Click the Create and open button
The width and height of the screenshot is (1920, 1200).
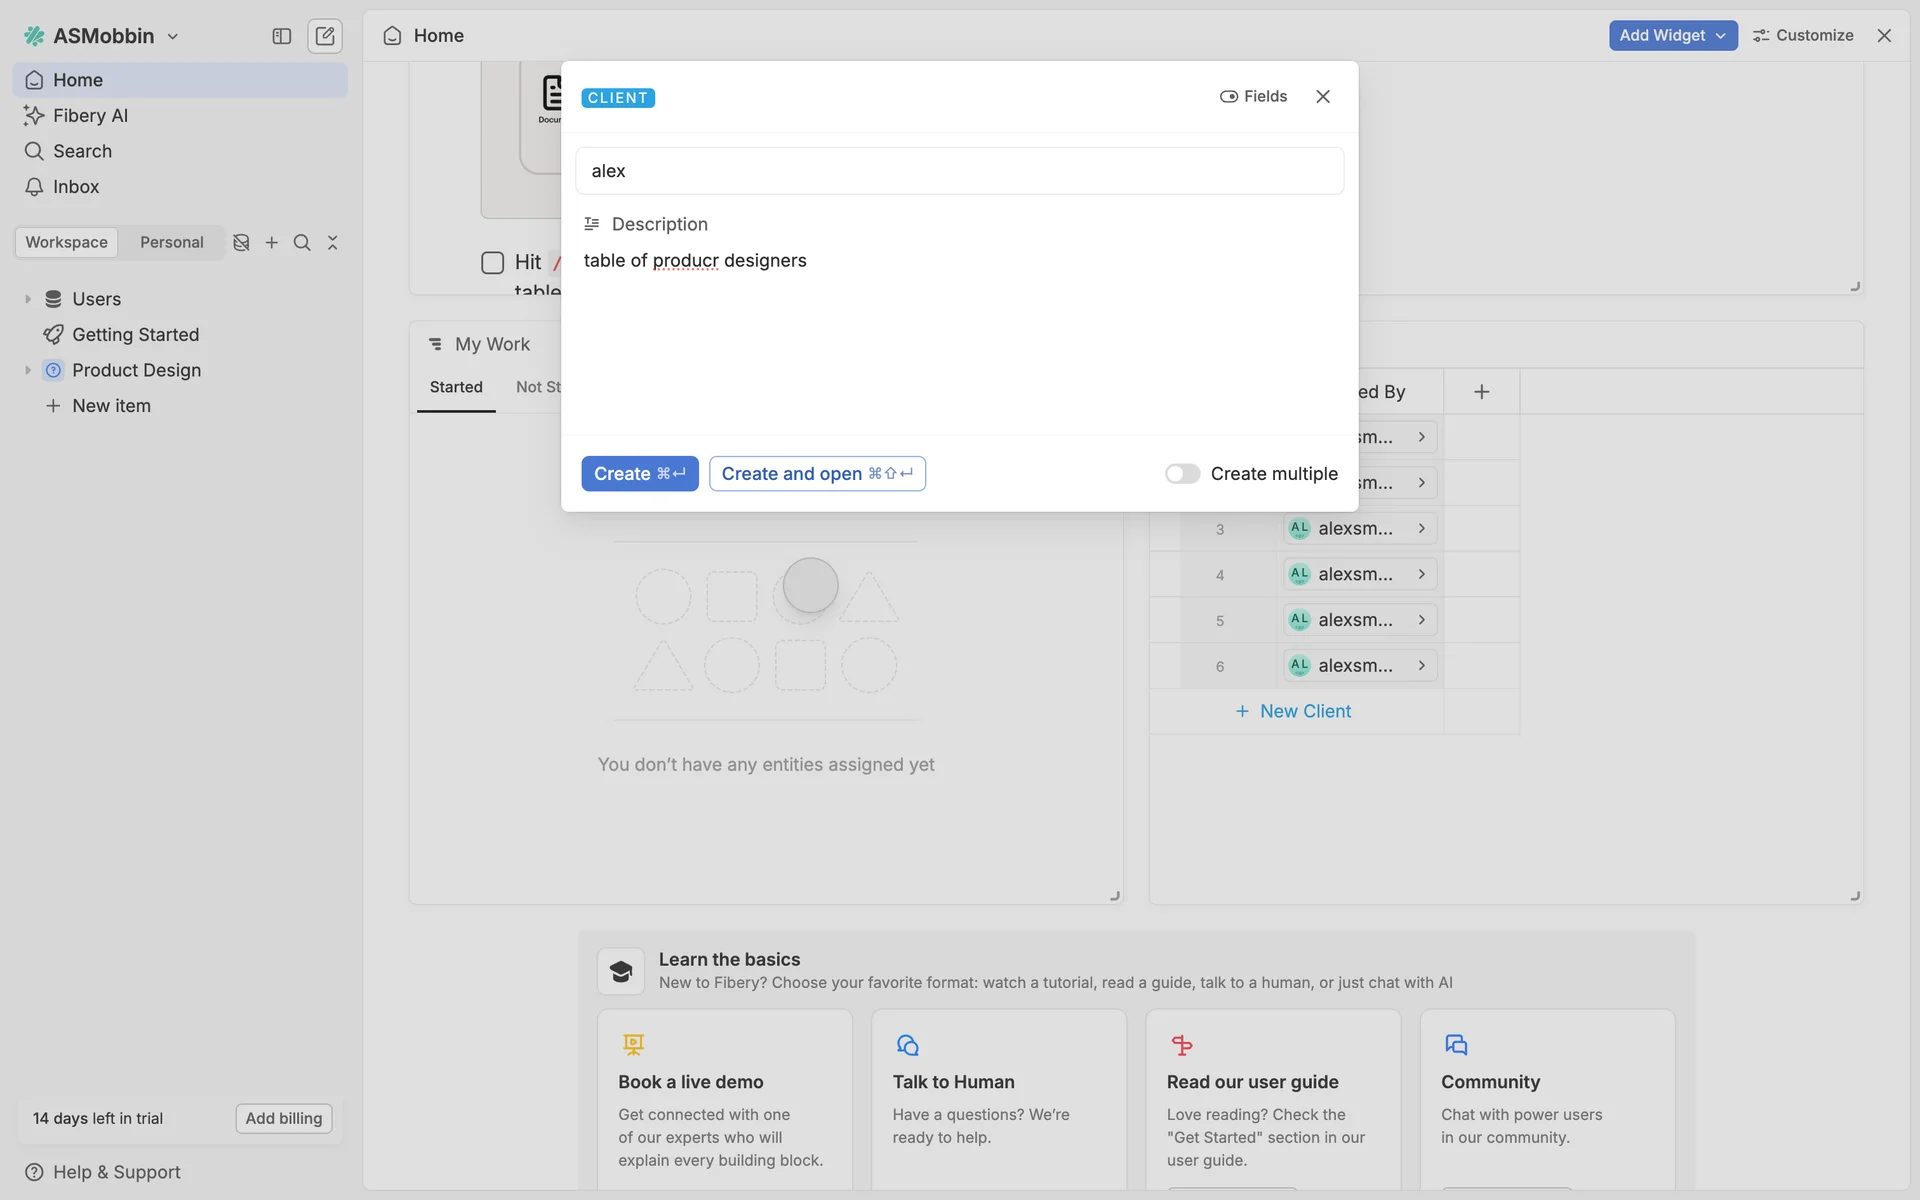click(x=817, y=474)
